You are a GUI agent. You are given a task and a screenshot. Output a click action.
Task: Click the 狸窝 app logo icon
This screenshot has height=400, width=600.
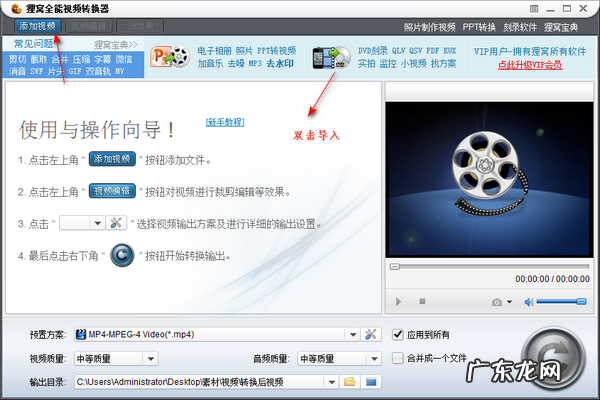click(16, 8)
